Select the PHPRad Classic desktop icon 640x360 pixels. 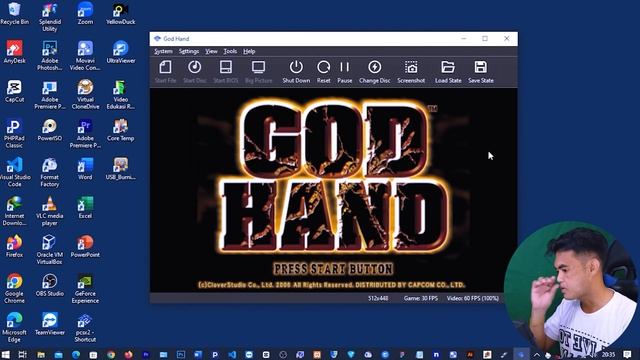(14, 134)
